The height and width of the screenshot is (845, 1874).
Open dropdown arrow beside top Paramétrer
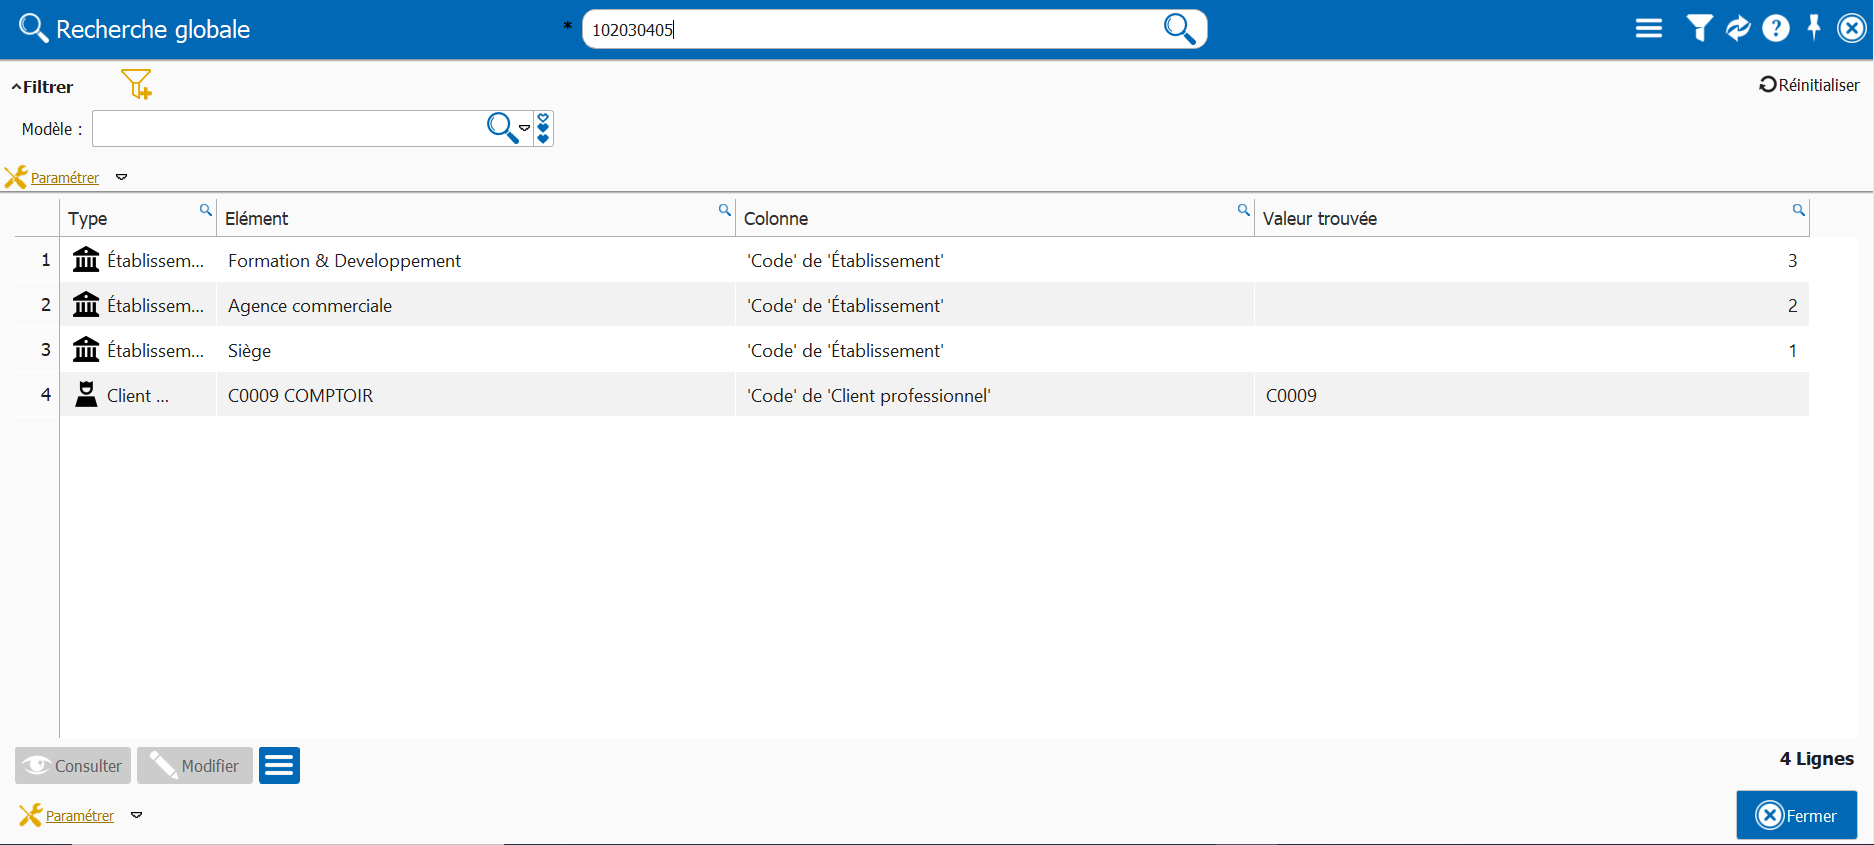click(x=122, y=177)
